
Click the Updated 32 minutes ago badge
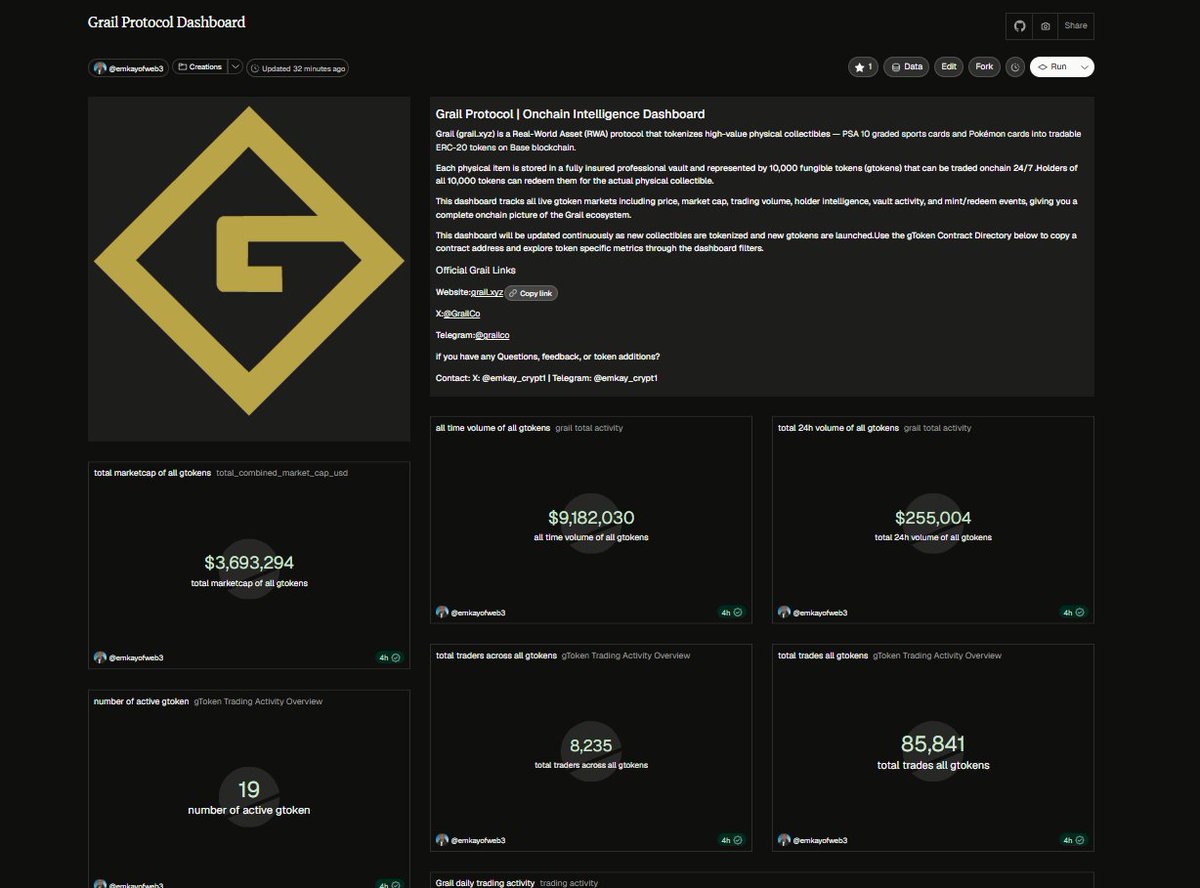(298, 68)
